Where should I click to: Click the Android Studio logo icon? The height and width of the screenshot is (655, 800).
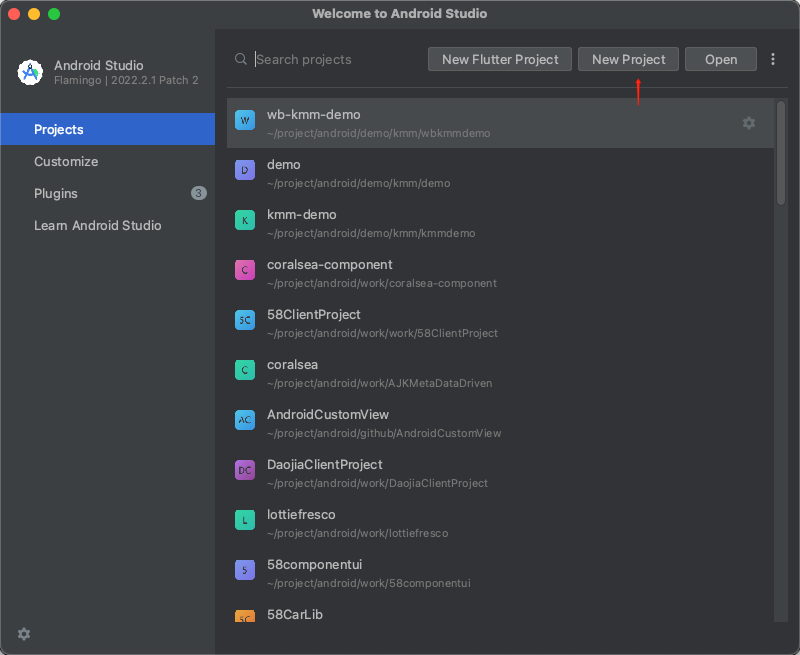30,72
